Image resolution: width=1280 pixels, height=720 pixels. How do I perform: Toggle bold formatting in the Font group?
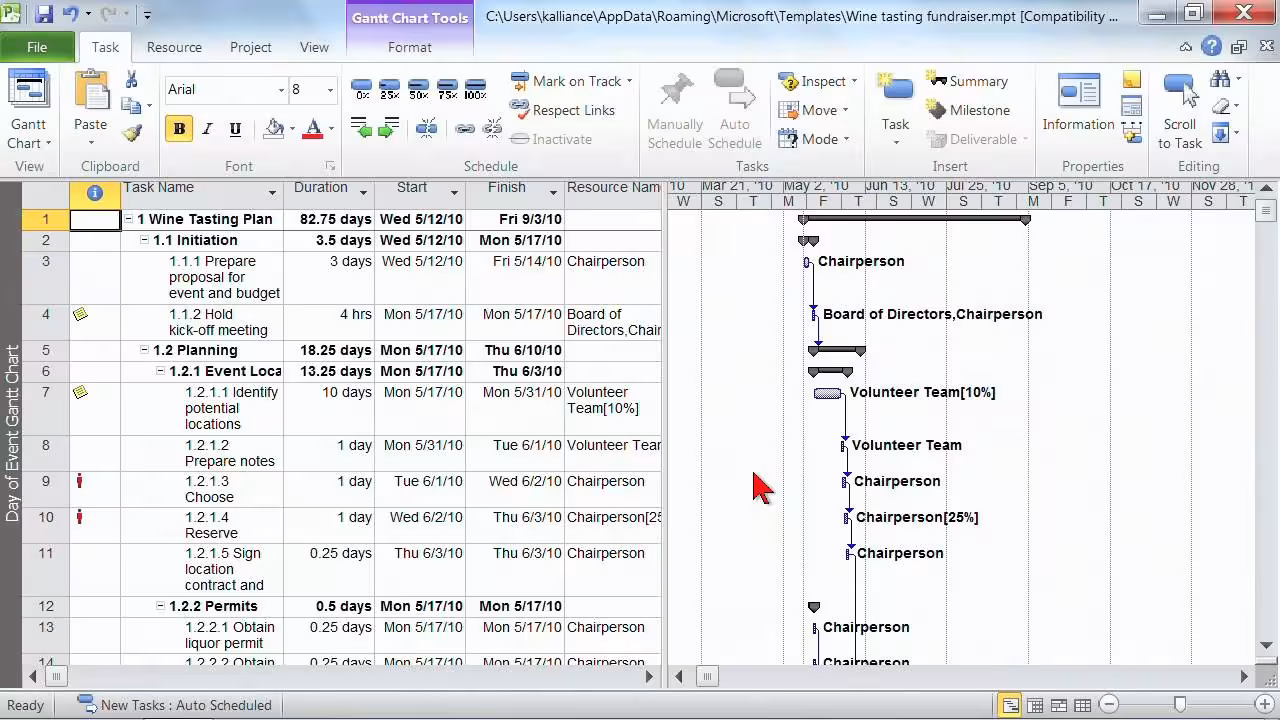click(180, 130)
